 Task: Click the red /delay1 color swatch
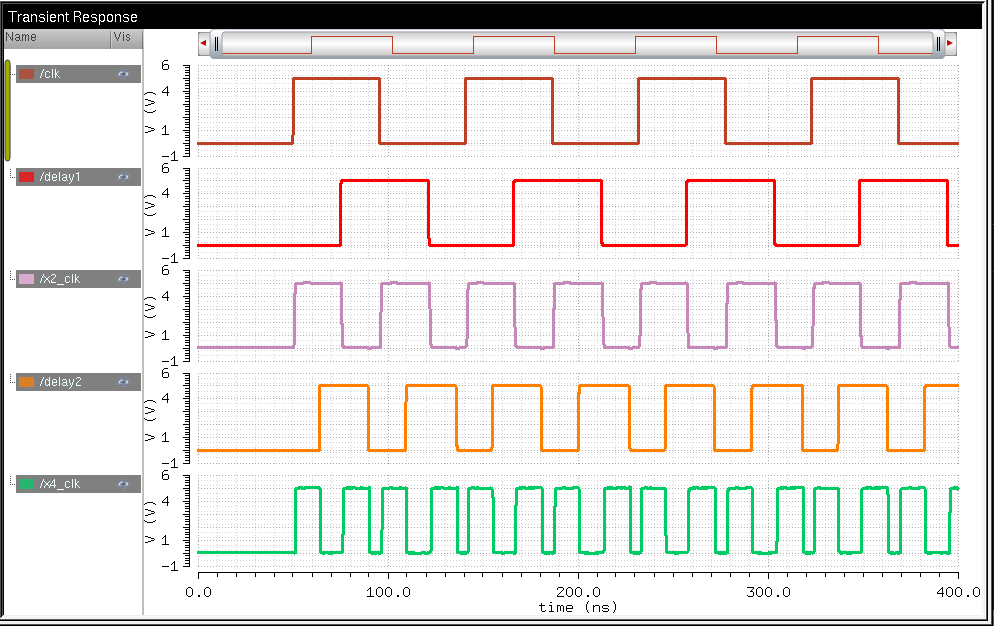pyautogui.click(x=27, y=177)
